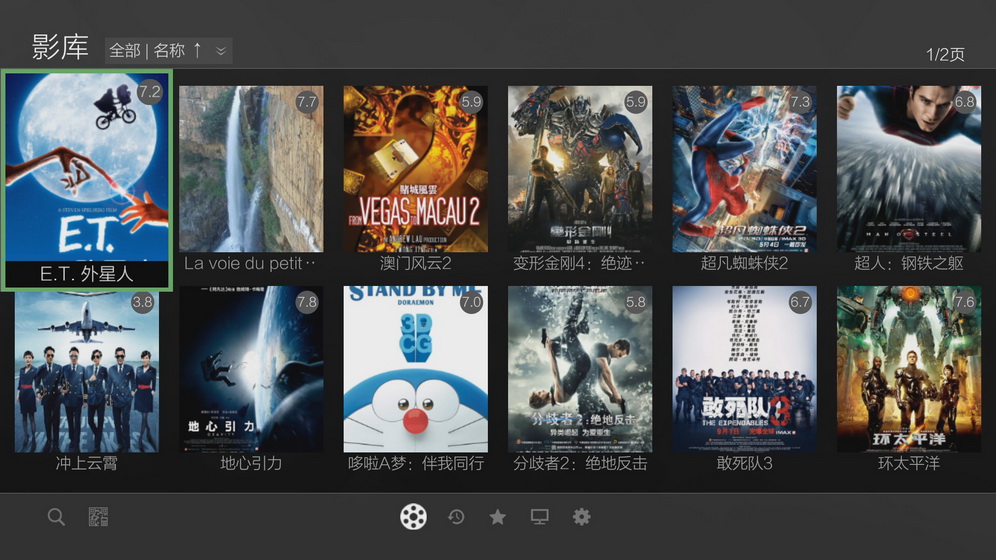Click the 哆啦A梦：伴我同行 title text

pos(415,463)
